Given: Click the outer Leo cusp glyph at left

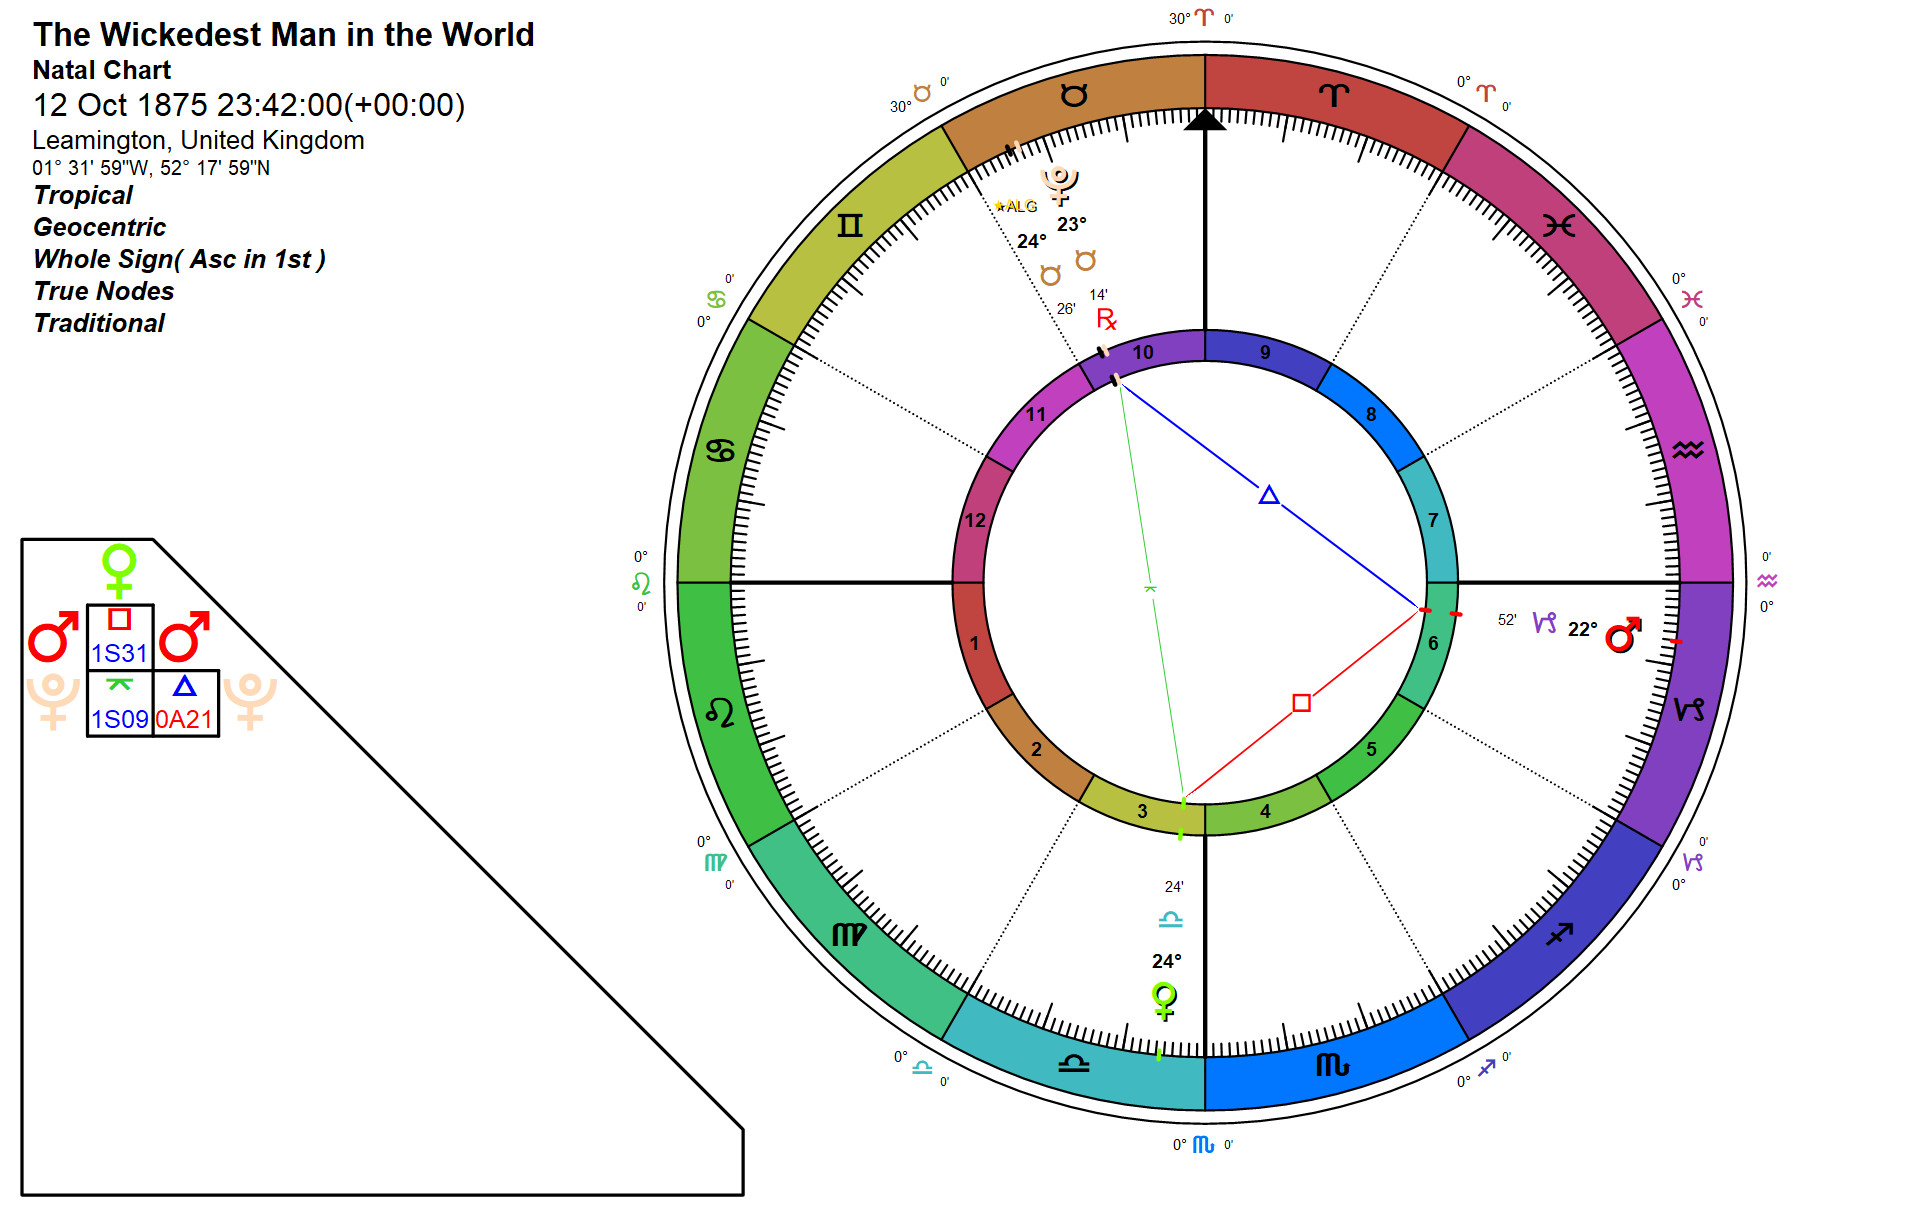Looking at the screenshot, I should 641,583.
